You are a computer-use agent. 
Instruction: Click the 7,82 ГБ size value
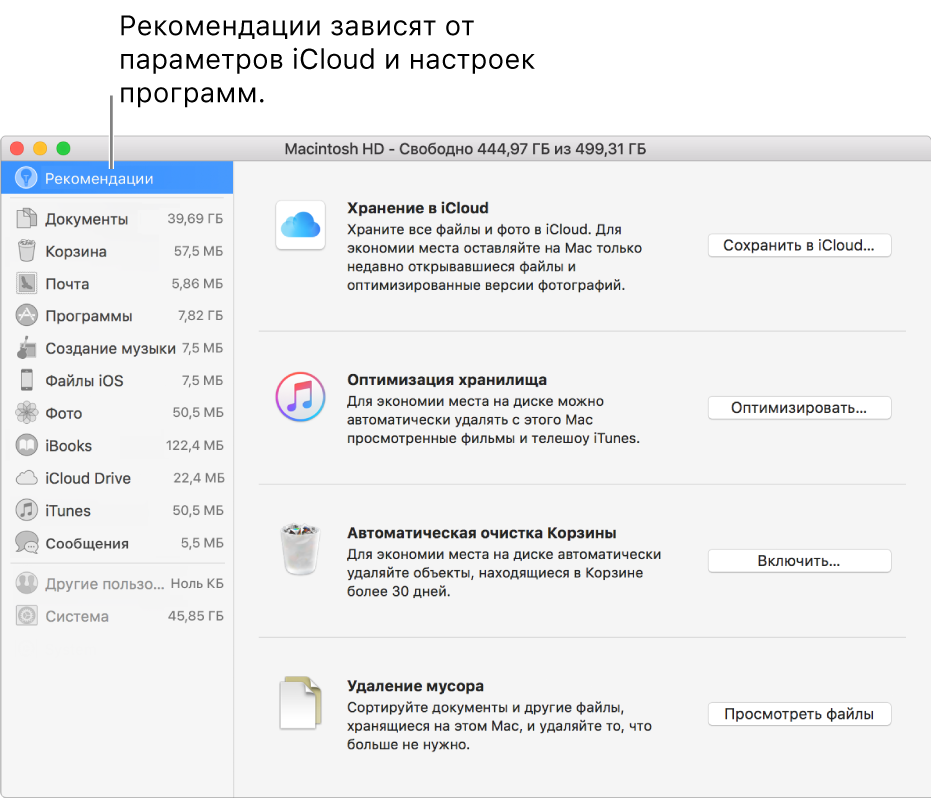[x=200, y=315]
